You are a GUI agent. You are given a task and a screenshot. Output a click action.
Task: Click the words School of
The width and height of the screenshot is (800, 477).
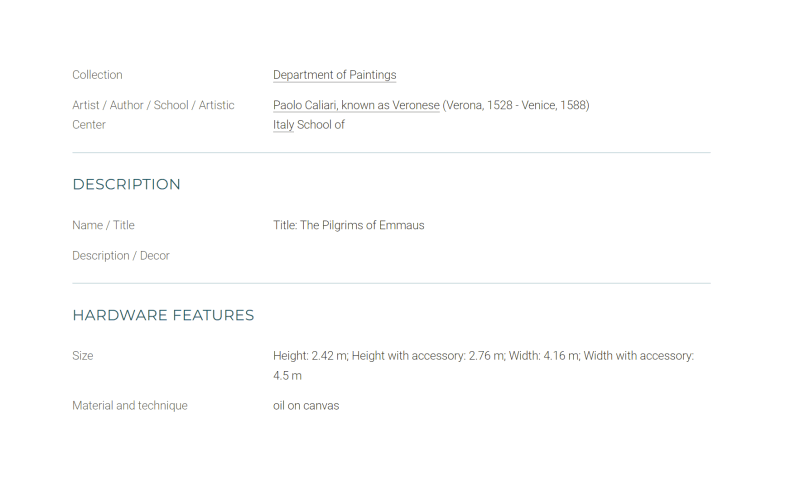[x=321, y=125]
